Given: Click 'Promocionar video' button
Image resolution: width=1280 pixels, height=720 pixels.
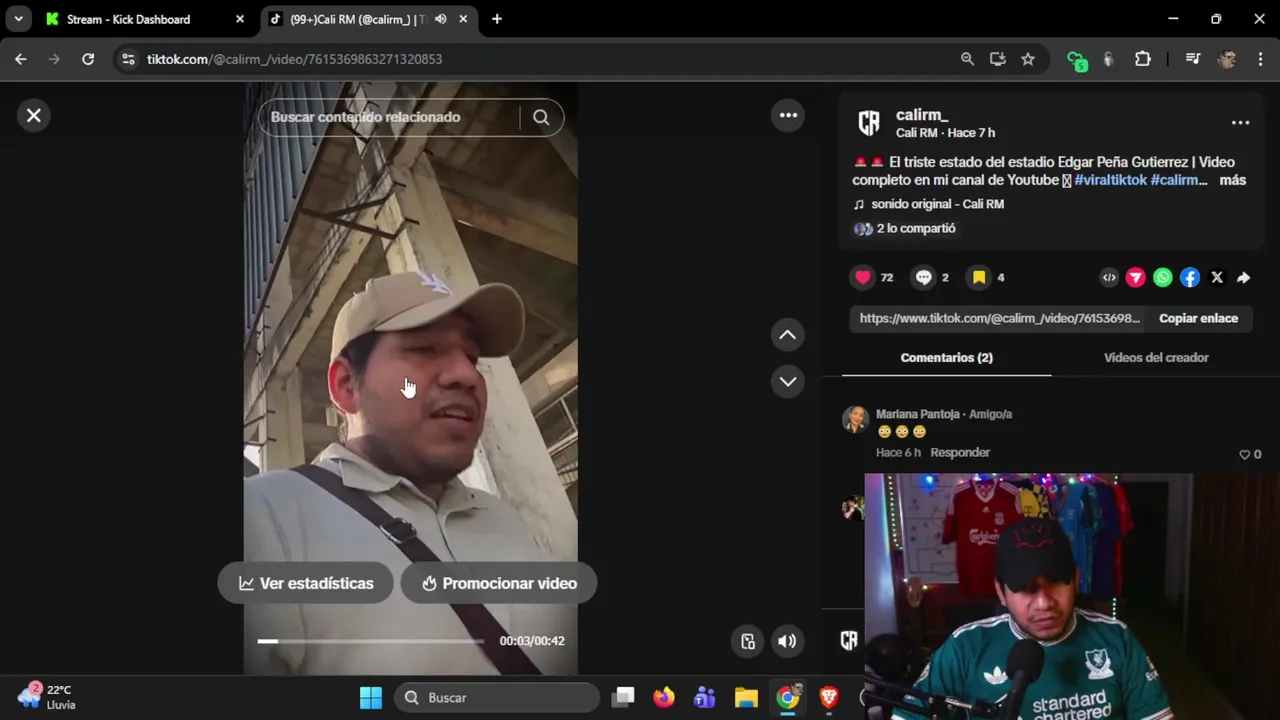Looking at the screenshot, I should (499, 583).
